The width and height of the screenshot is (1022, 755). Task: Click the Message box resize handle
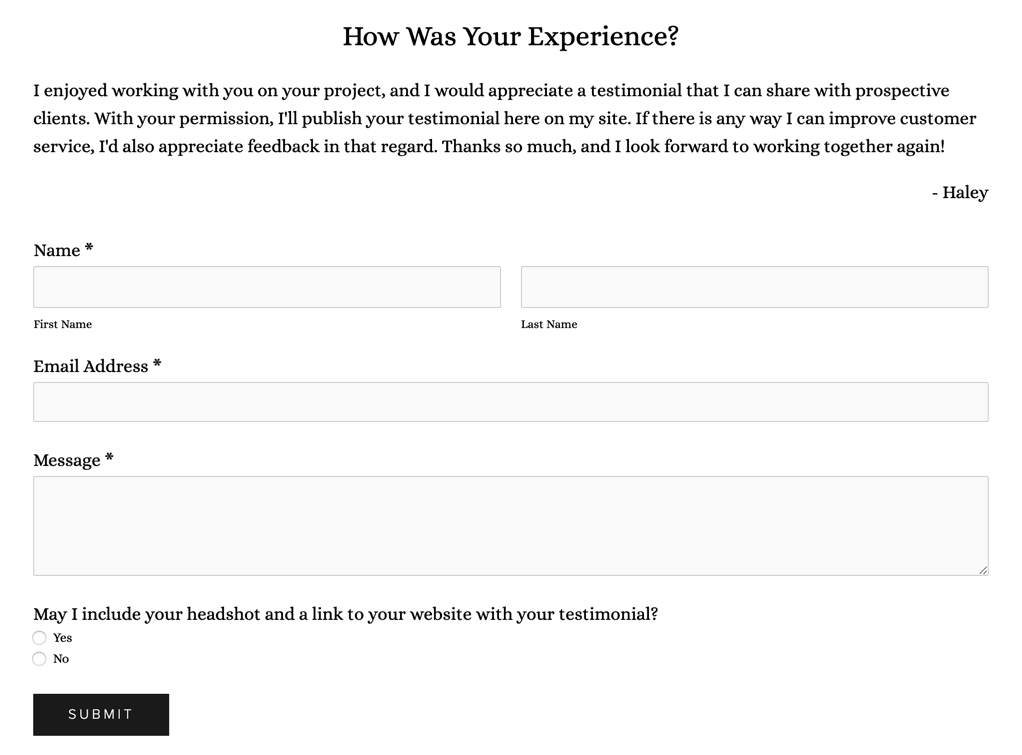click(x=983, y=570)
